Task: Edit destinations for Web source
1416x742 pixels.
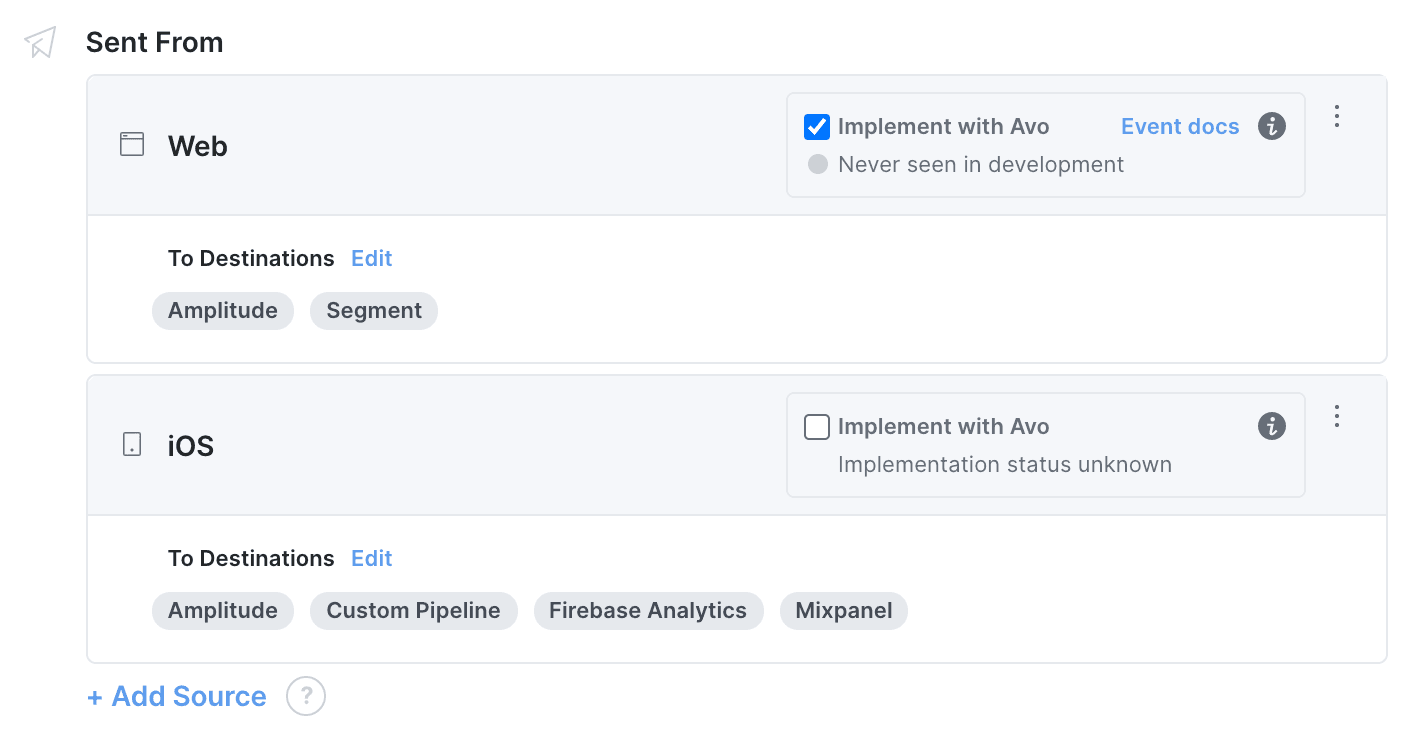Action: [x=371, y=258]
